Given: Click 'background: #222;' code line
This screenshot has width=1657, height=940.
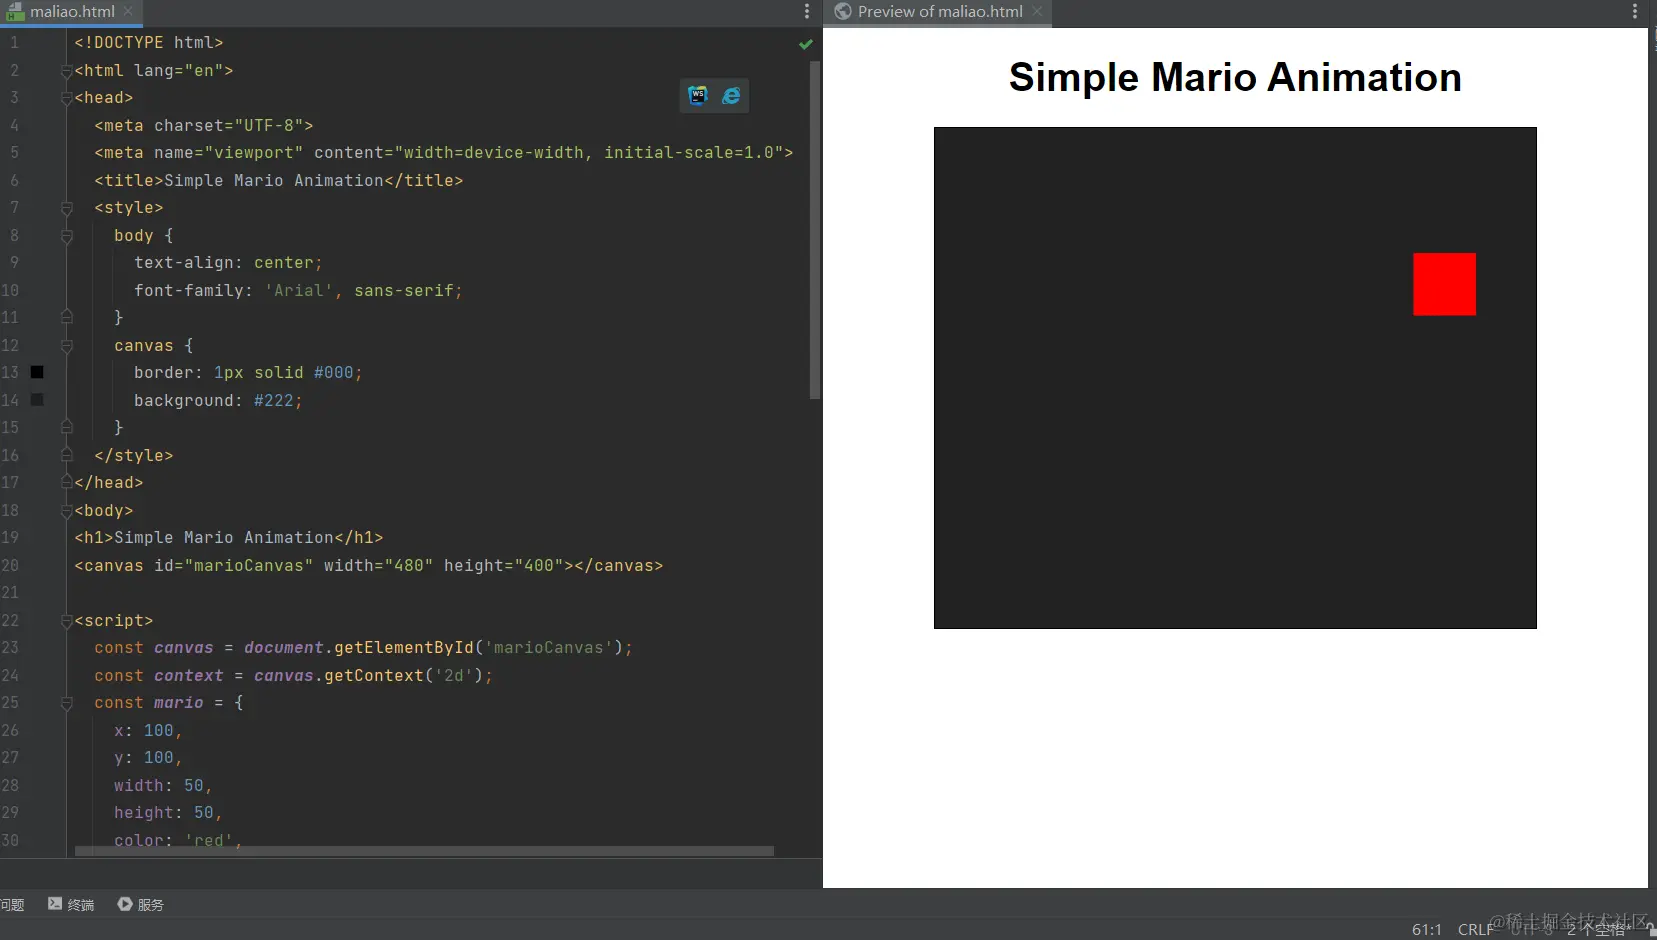Looking at the screenshot, I should pyautogui.click(x=218, y=401).
